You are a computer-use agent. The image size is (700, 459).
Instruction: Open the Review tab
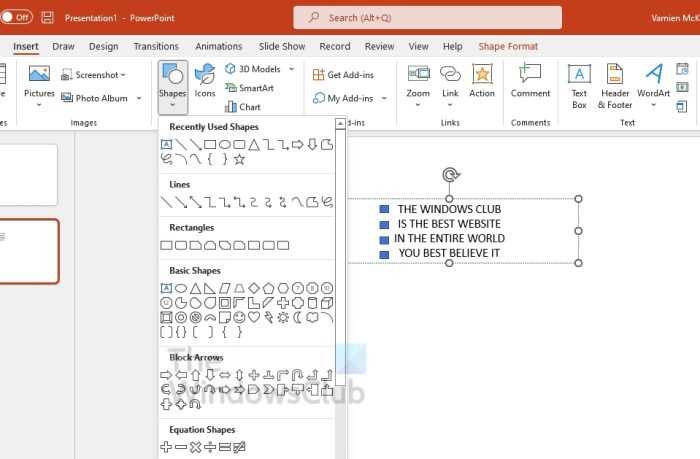tap(379, 46)
